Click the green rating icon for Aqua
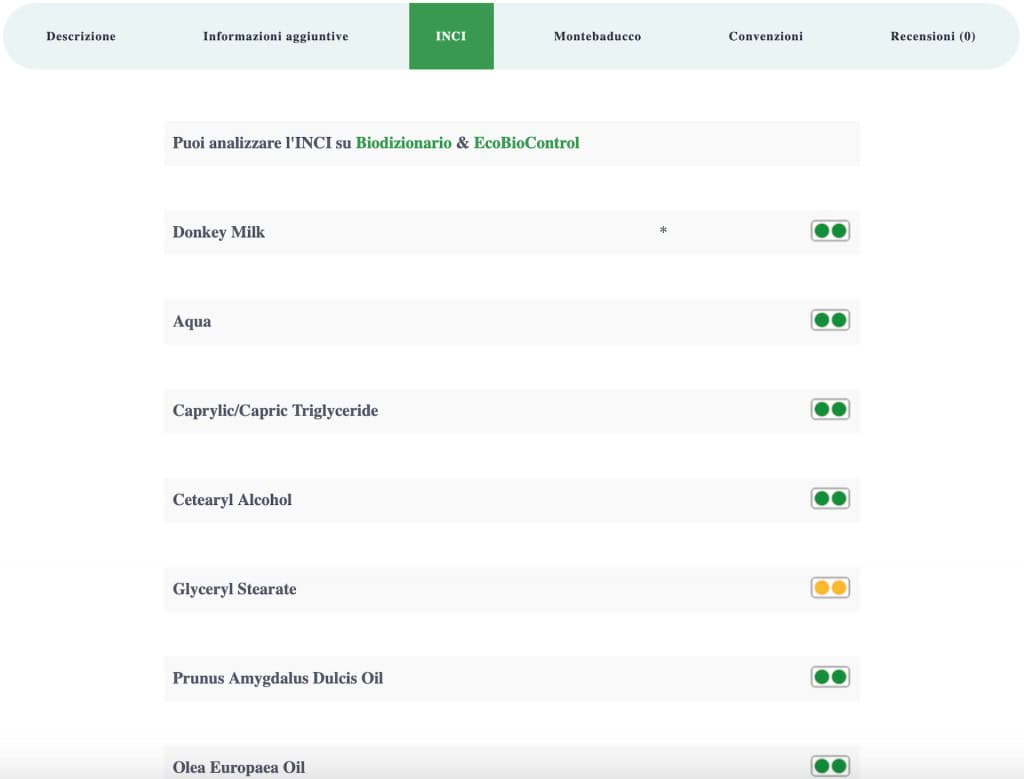The width and height of the screenshot is (1024, 779). [x=830, y=321]
